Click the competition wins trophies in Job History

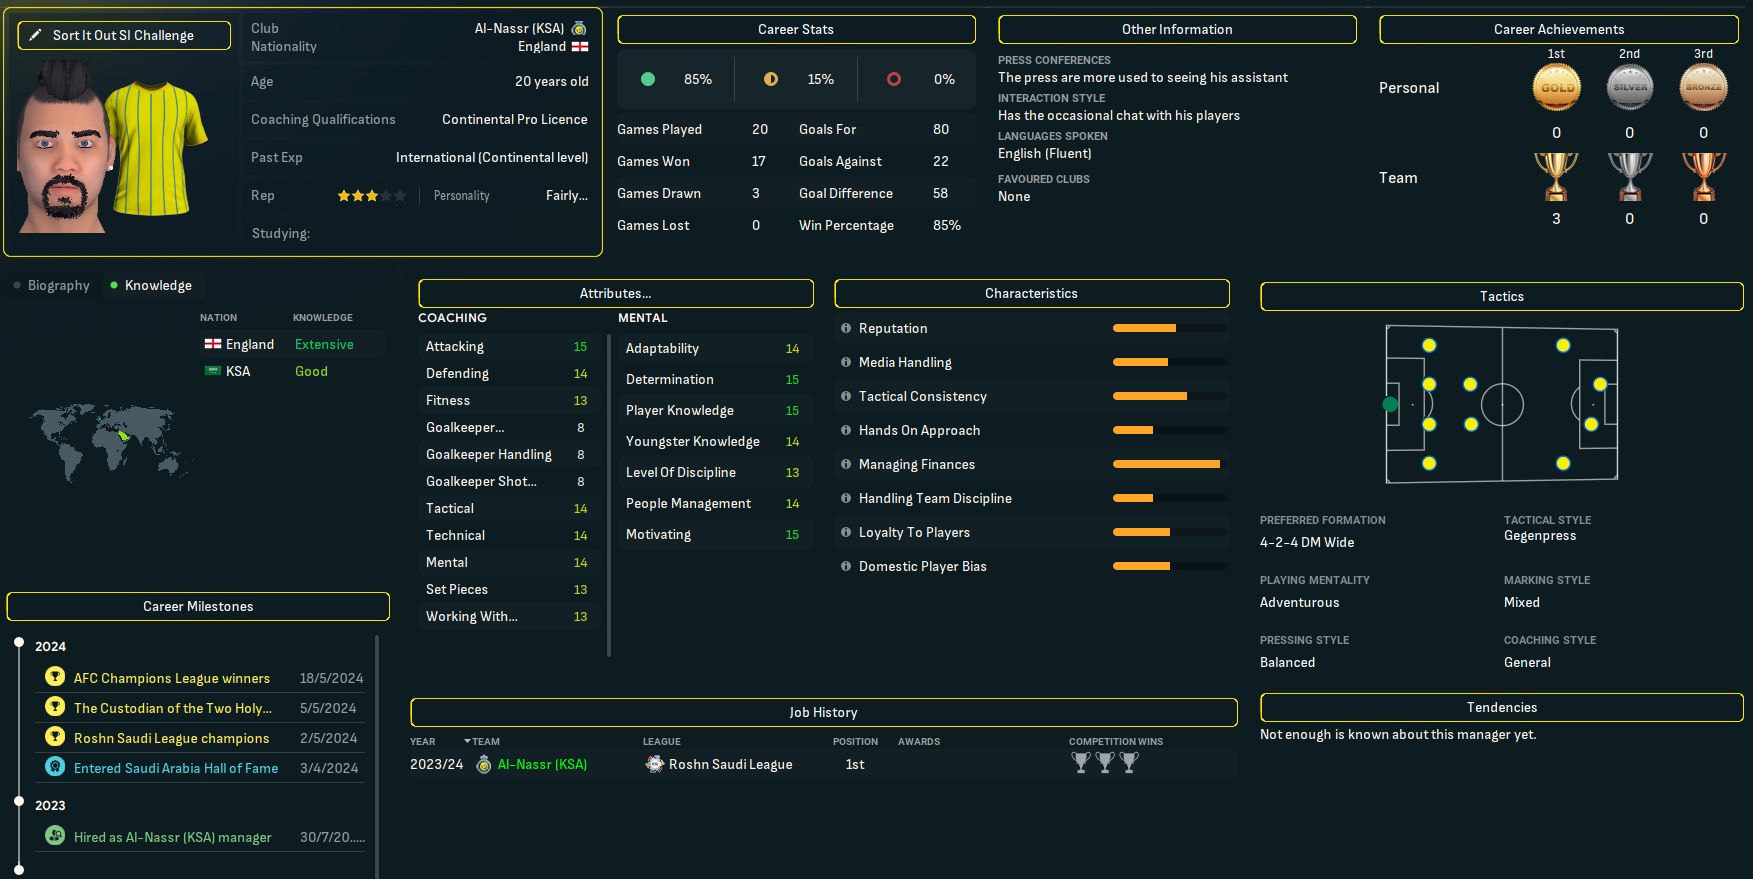tap(1105, 762)
